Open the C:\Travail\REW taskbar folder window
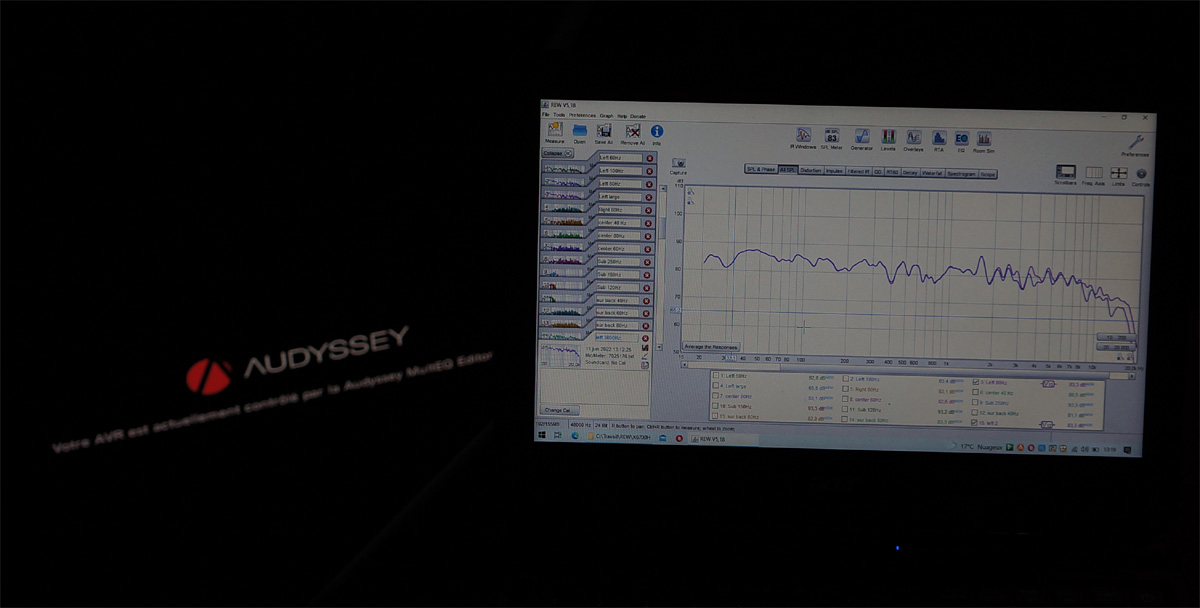 (619, 437)
